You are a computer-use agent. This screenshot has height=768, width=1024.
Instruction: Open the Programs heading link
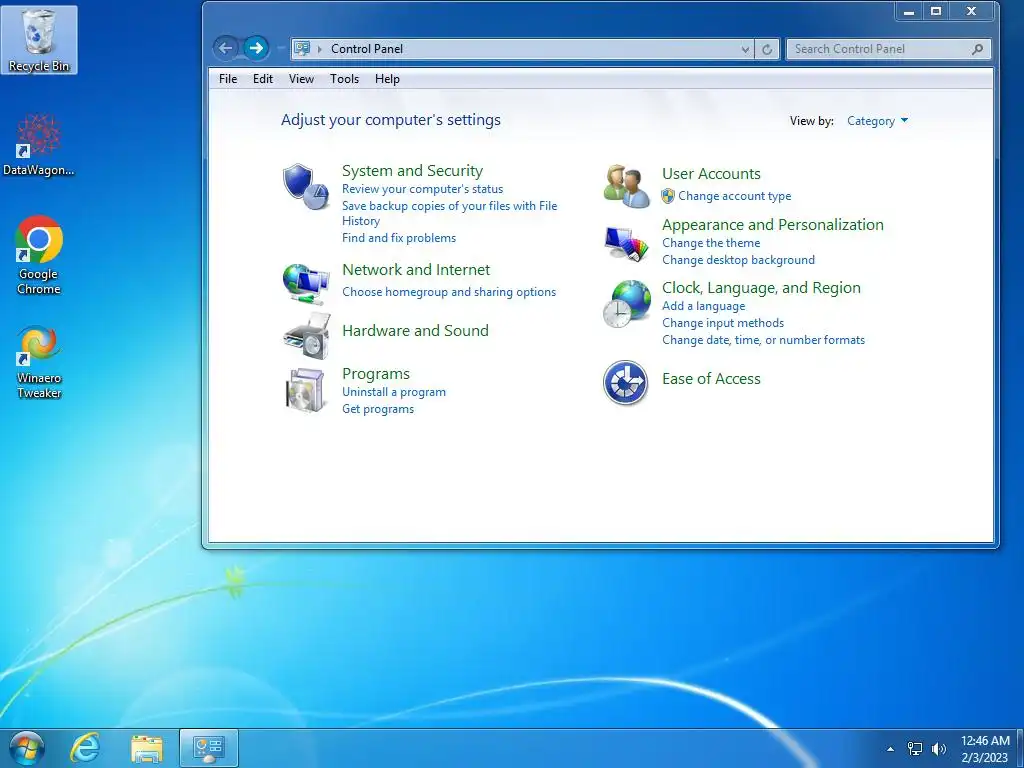pyautogui.click(x=376, y=374)
